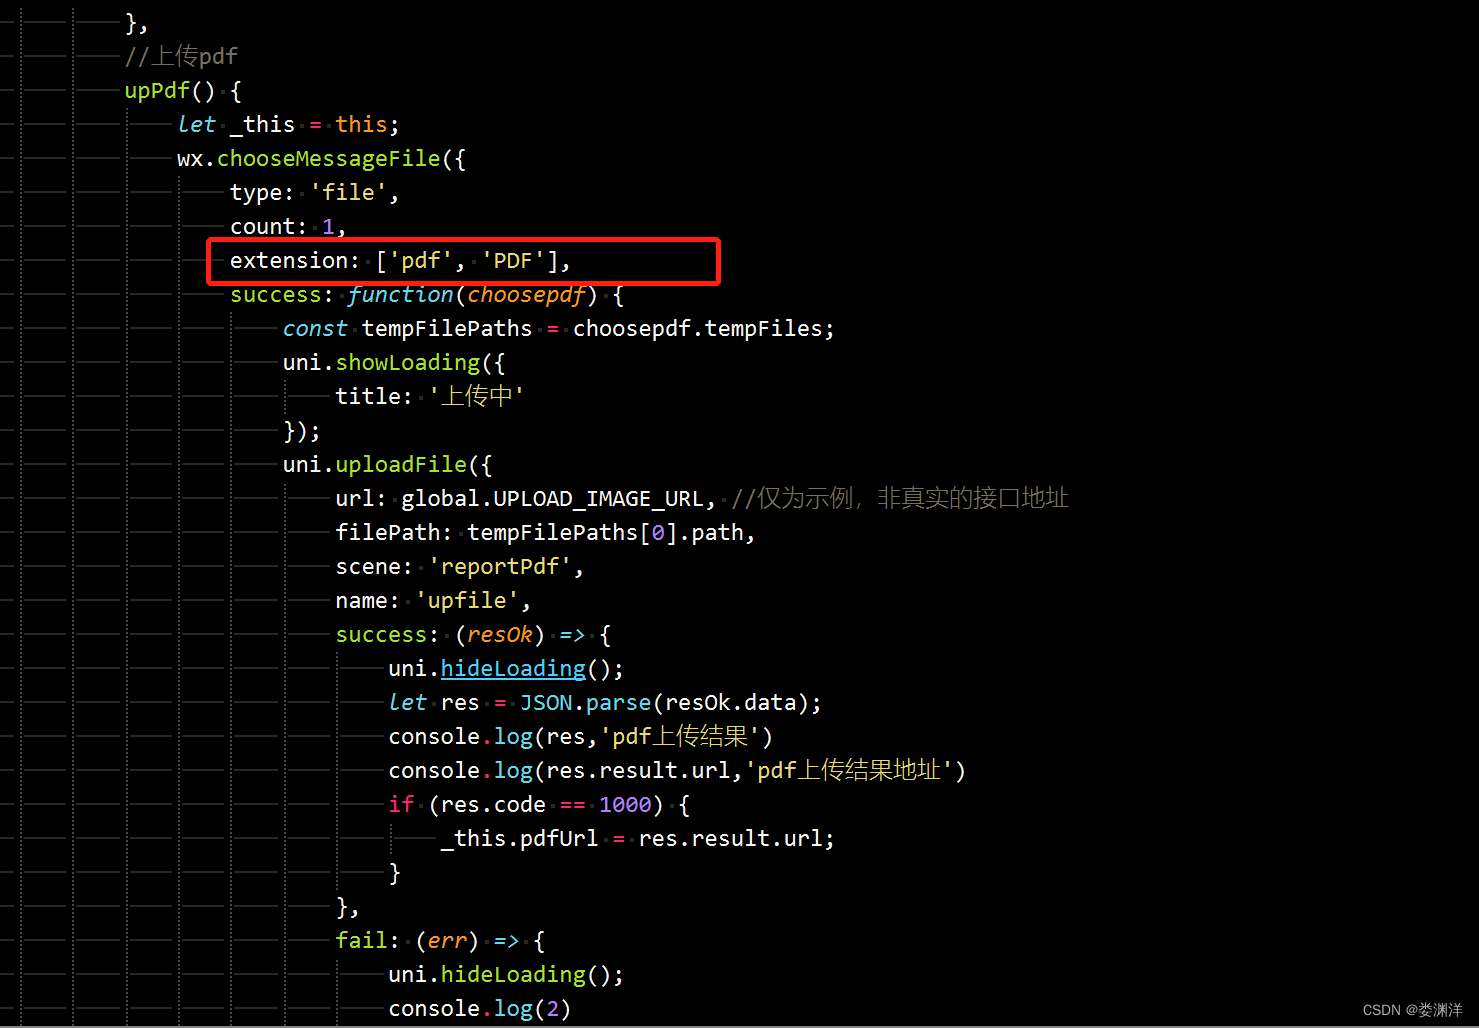Click 'filePath: tempFilePaths[0].path,' line
This screenshot has width=1479, height=1028.
(545, 532)
